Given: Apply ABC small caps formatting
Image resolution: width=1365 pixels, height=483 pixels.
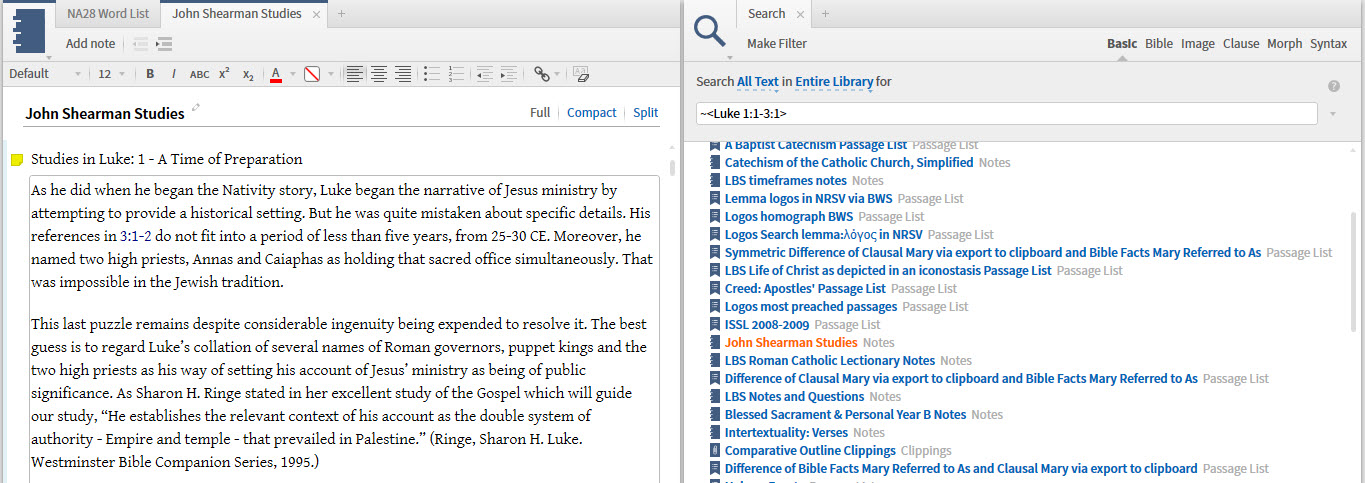Looking at the screenshot, I should 200,74.
